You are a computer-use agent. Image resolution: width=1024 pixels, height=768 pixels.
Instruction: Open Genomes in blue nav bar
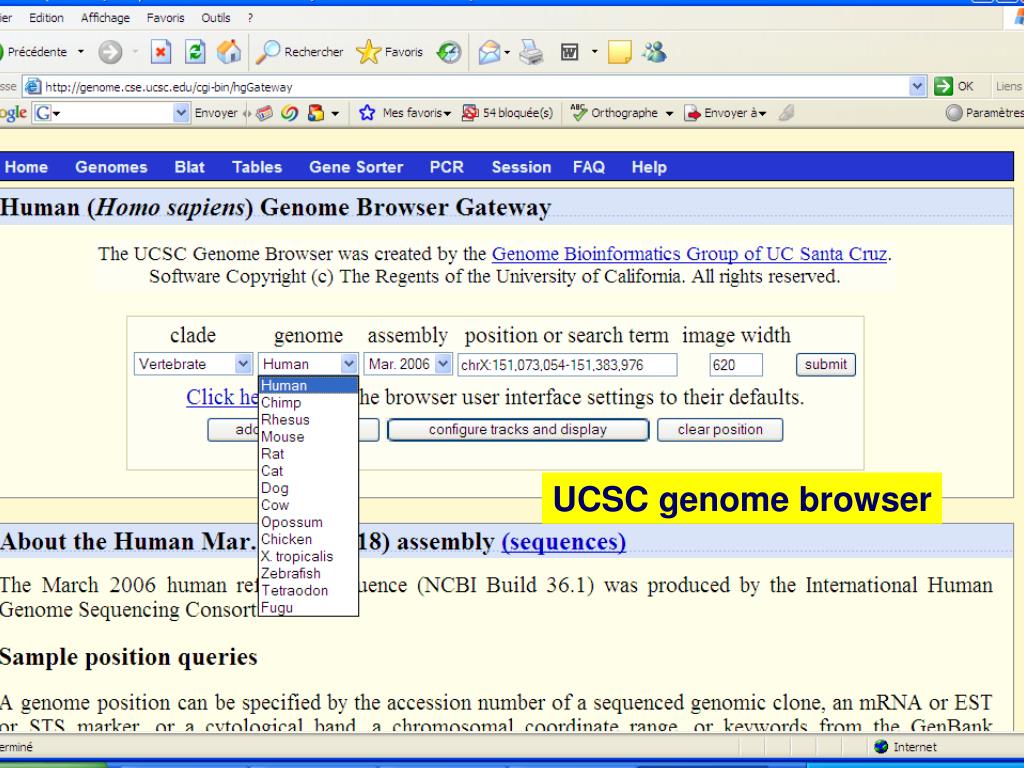[x=111, y=167]
